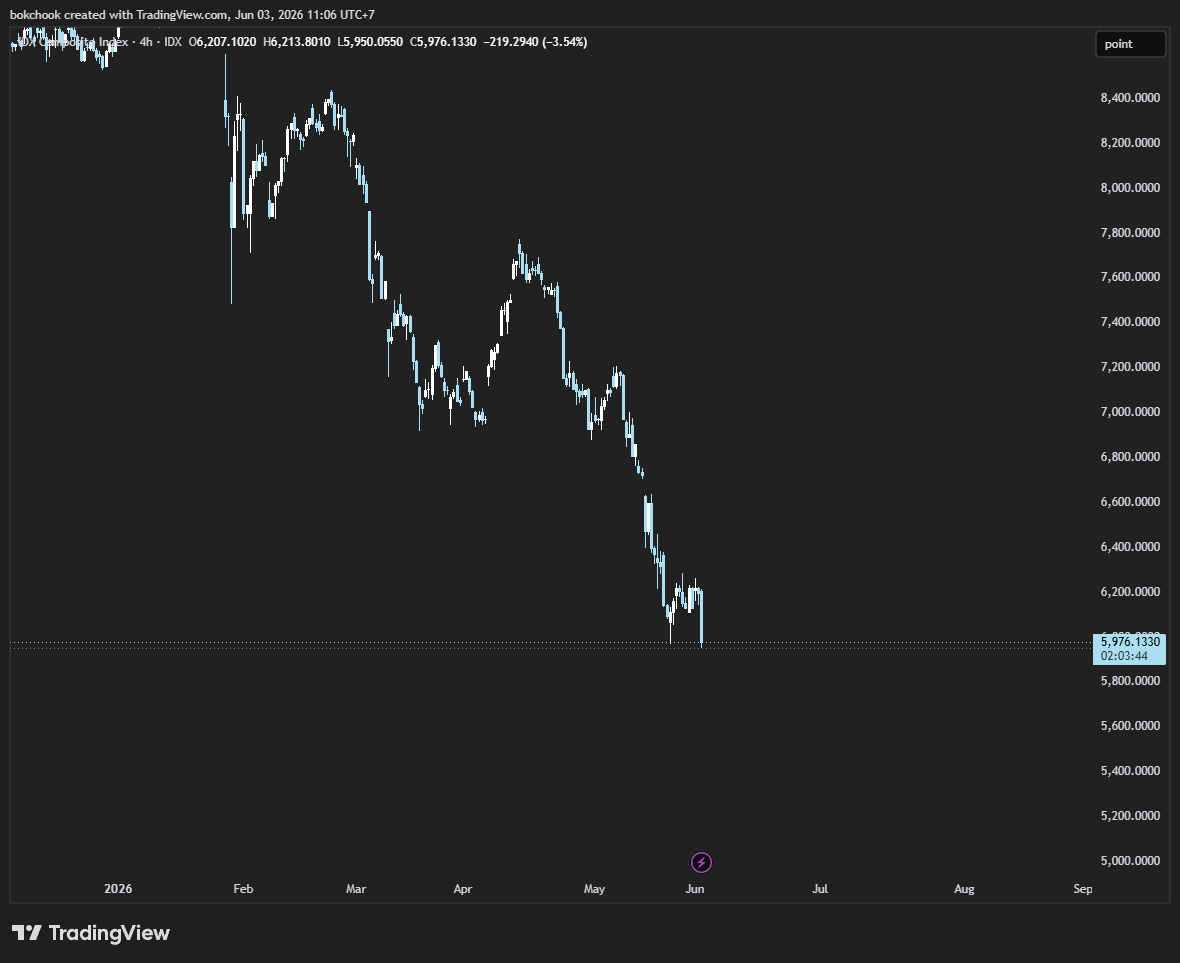
Task: Click the Aug label on time axis
Action: (964, 889)
